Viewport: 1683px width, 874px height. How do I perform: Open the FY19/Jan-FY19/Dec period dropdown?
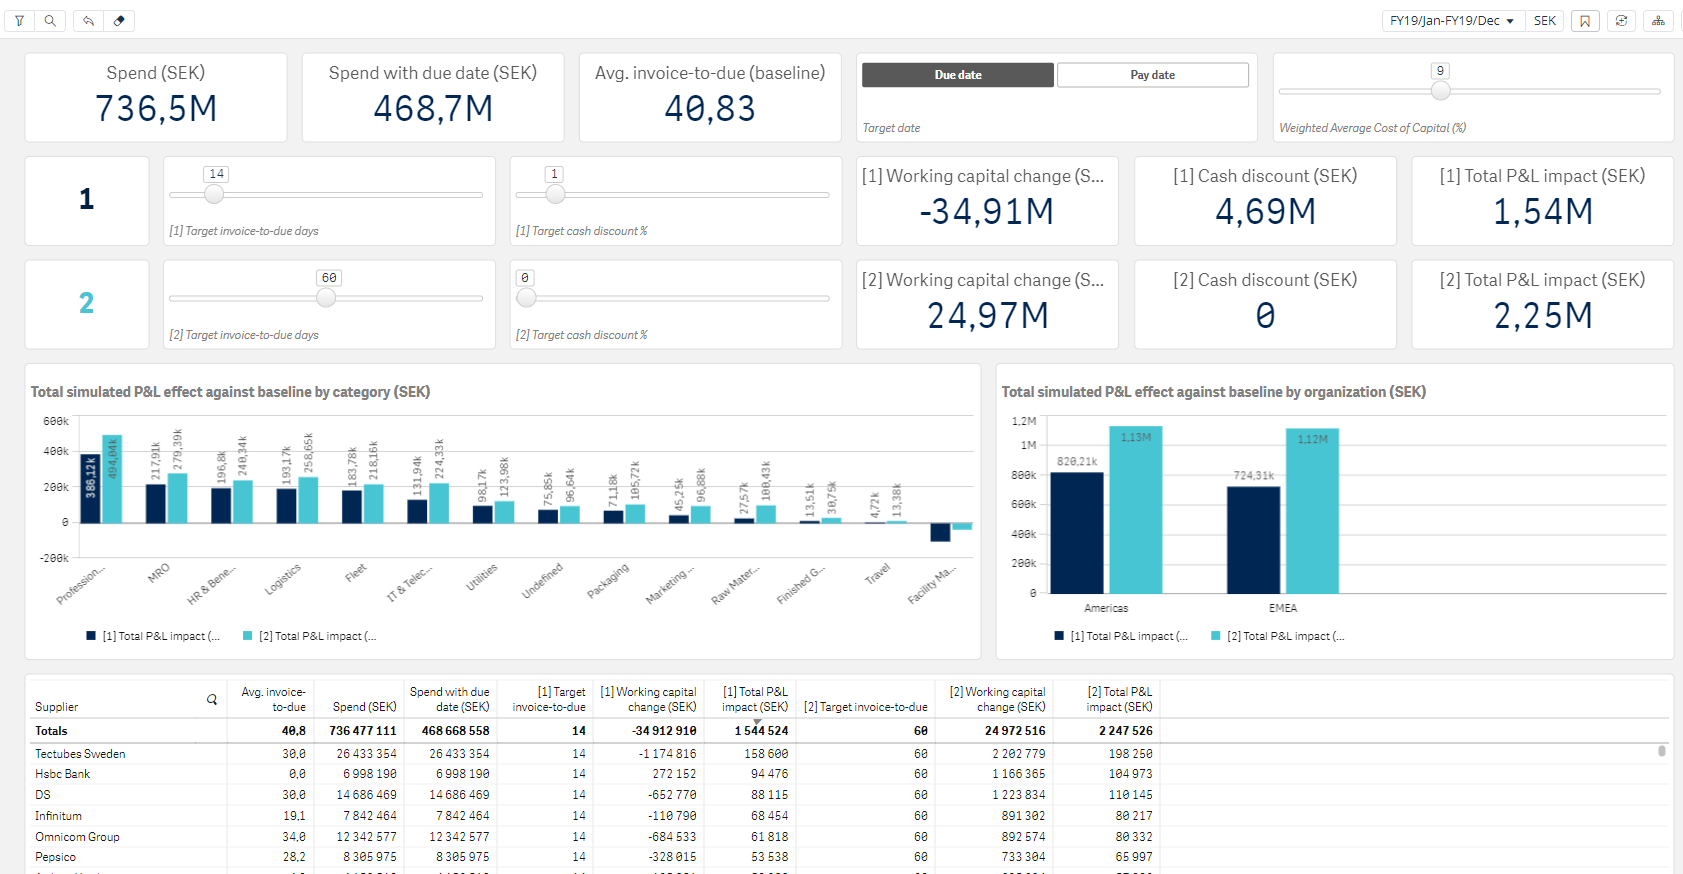1451,21
